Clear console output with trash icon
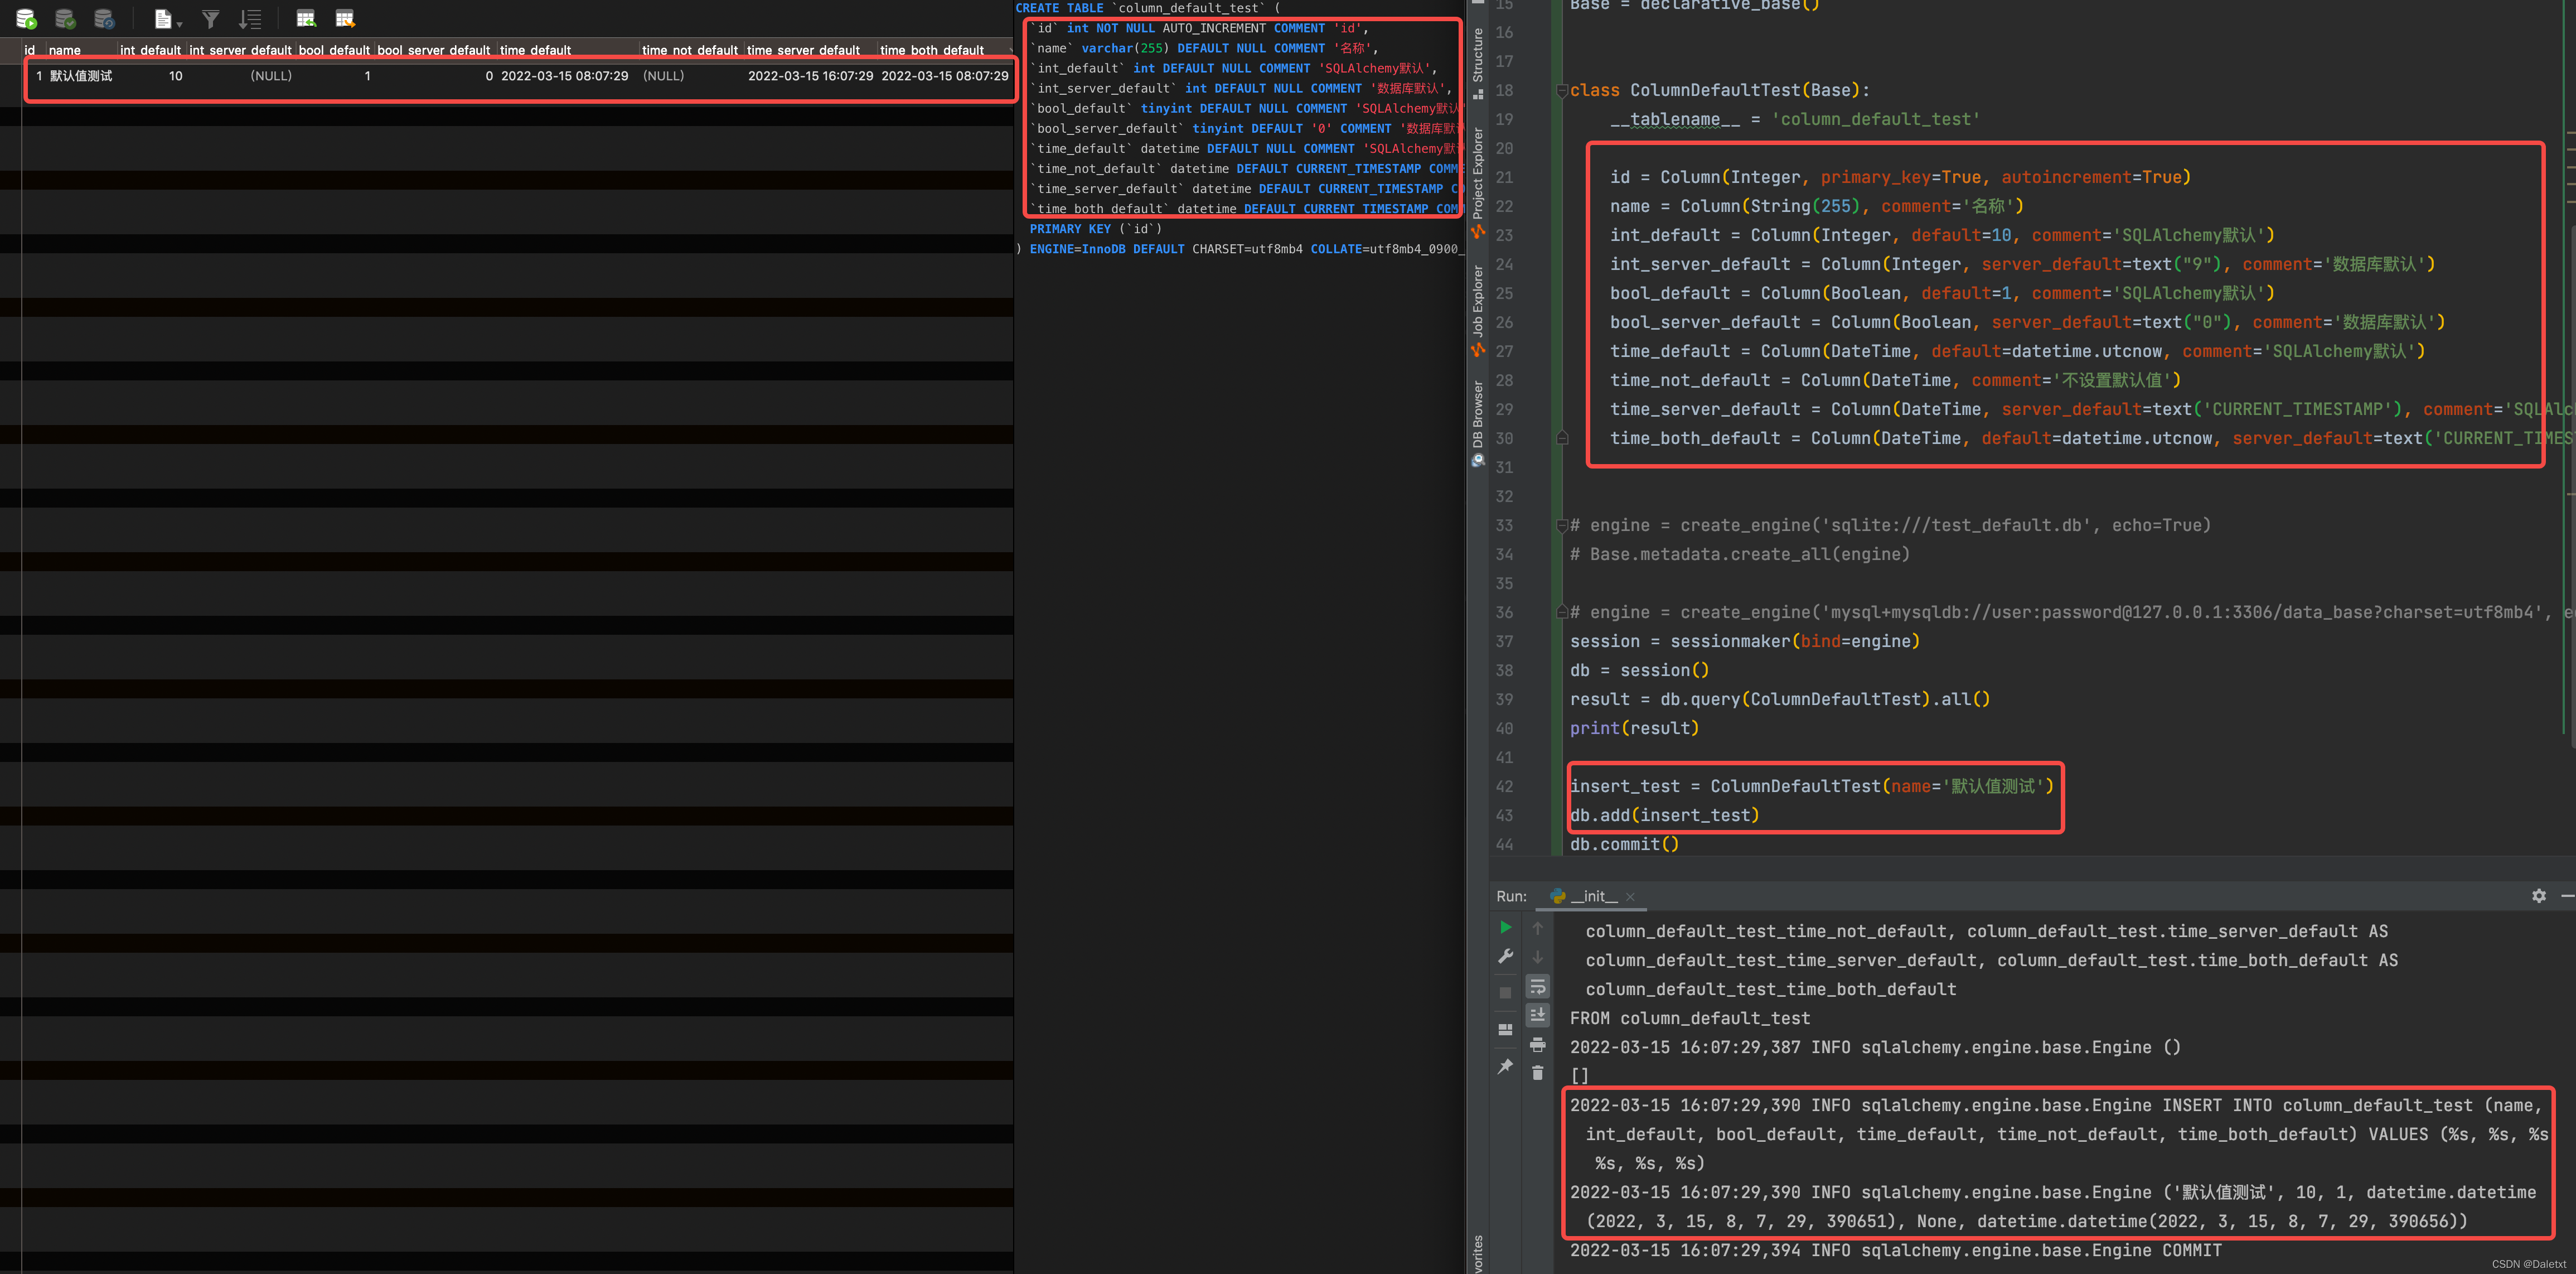 pyautogui.click(x=1537, y=1073)
